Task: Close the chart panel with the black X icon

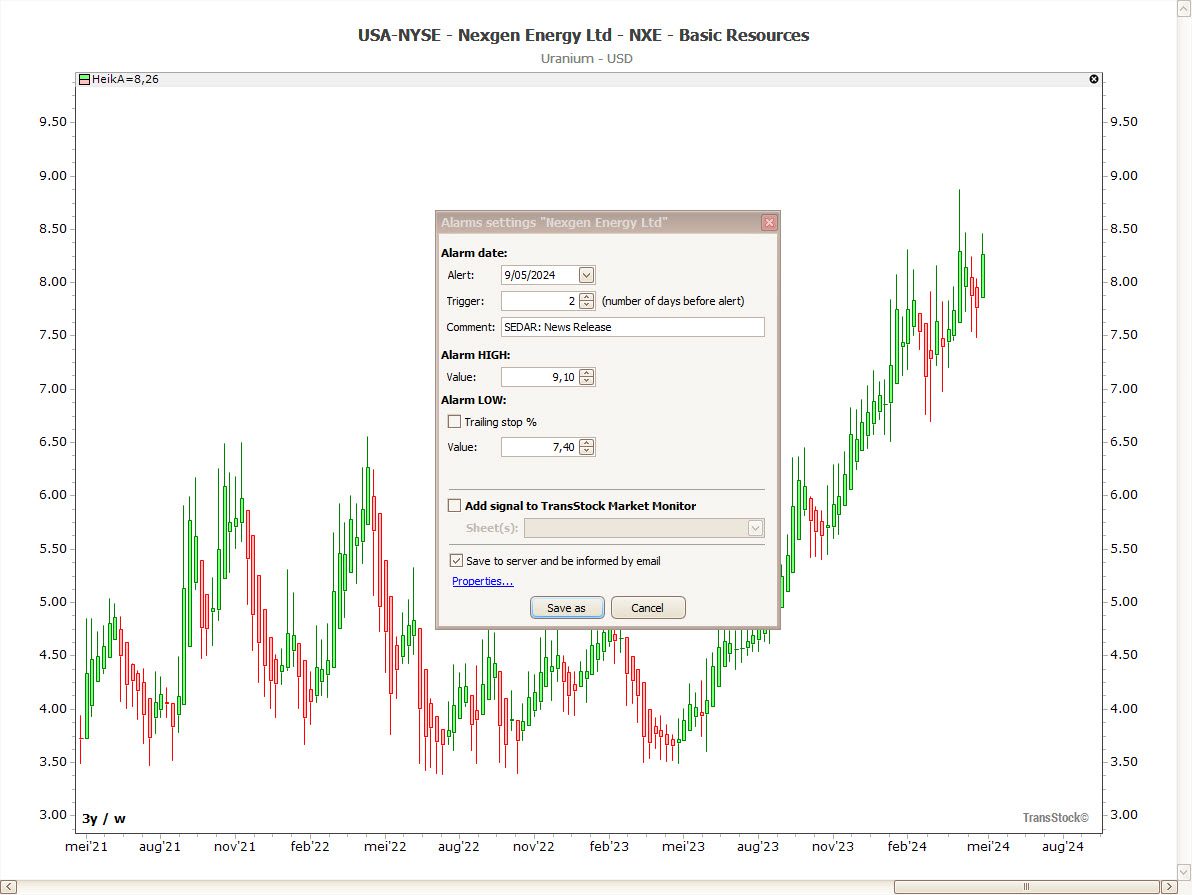Action: (x=1093, y=79)
